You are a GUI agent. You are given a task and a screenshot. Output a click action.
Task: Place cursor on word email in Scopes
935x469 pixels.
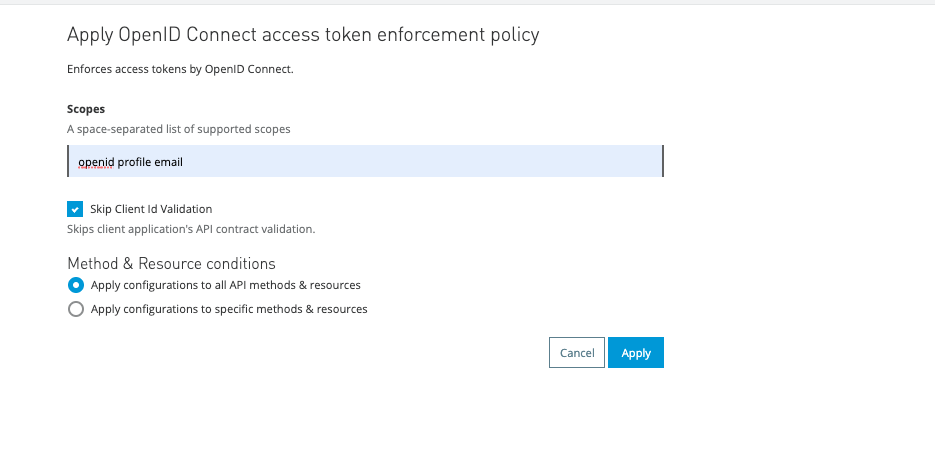tap(169, 162)
